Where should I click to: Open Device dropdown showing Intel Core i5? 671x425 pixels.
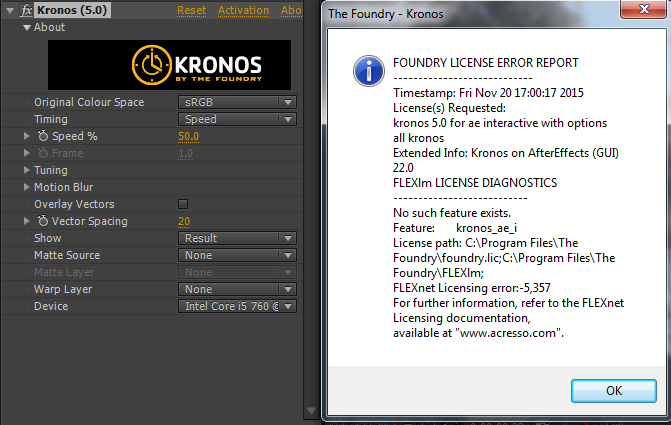point(237,306)
